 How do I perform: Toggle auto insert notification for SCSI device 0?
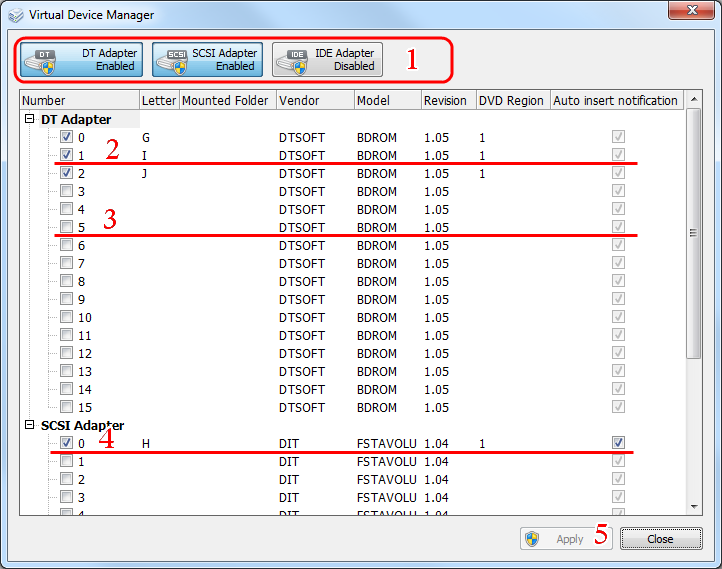point(619,443)
